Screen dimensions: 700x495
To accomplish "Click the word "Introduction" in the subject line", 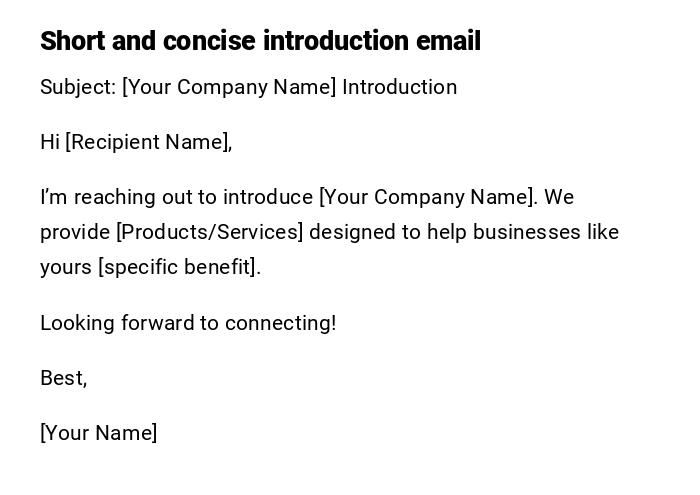I will coord(399,87).
